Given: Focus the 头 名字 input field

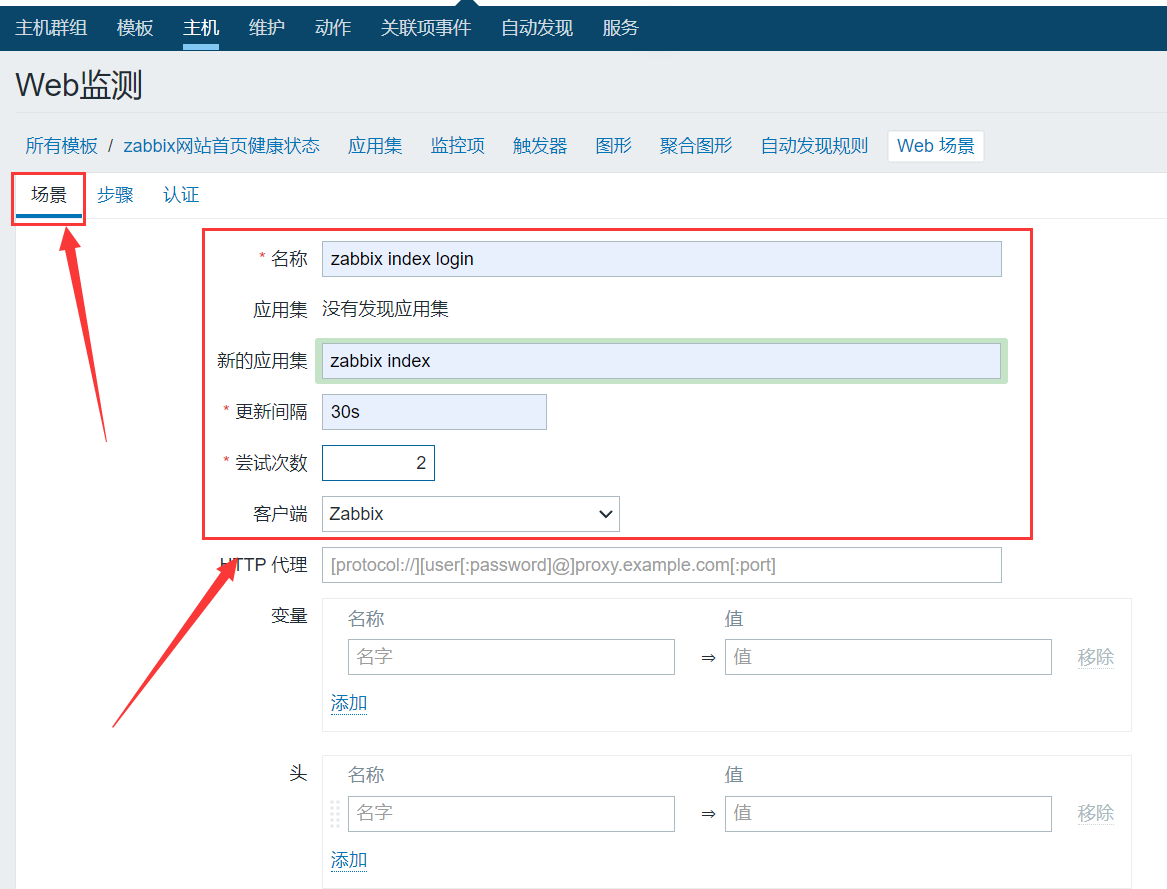Looking at the screenshot, I should coord(511,814).
